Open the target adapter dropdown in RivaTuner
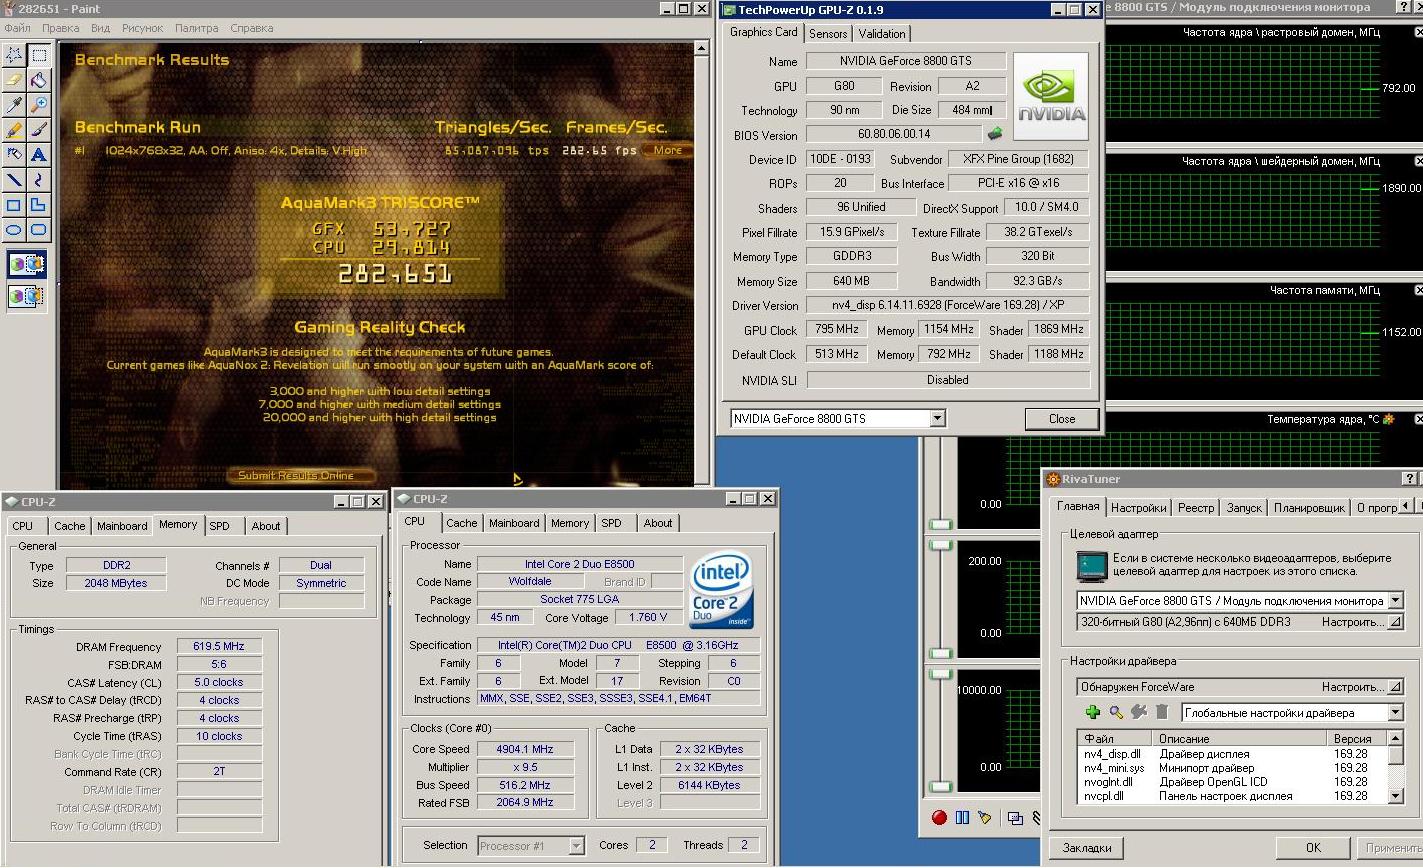The image size is (1423, 868). pos(1396,601)
